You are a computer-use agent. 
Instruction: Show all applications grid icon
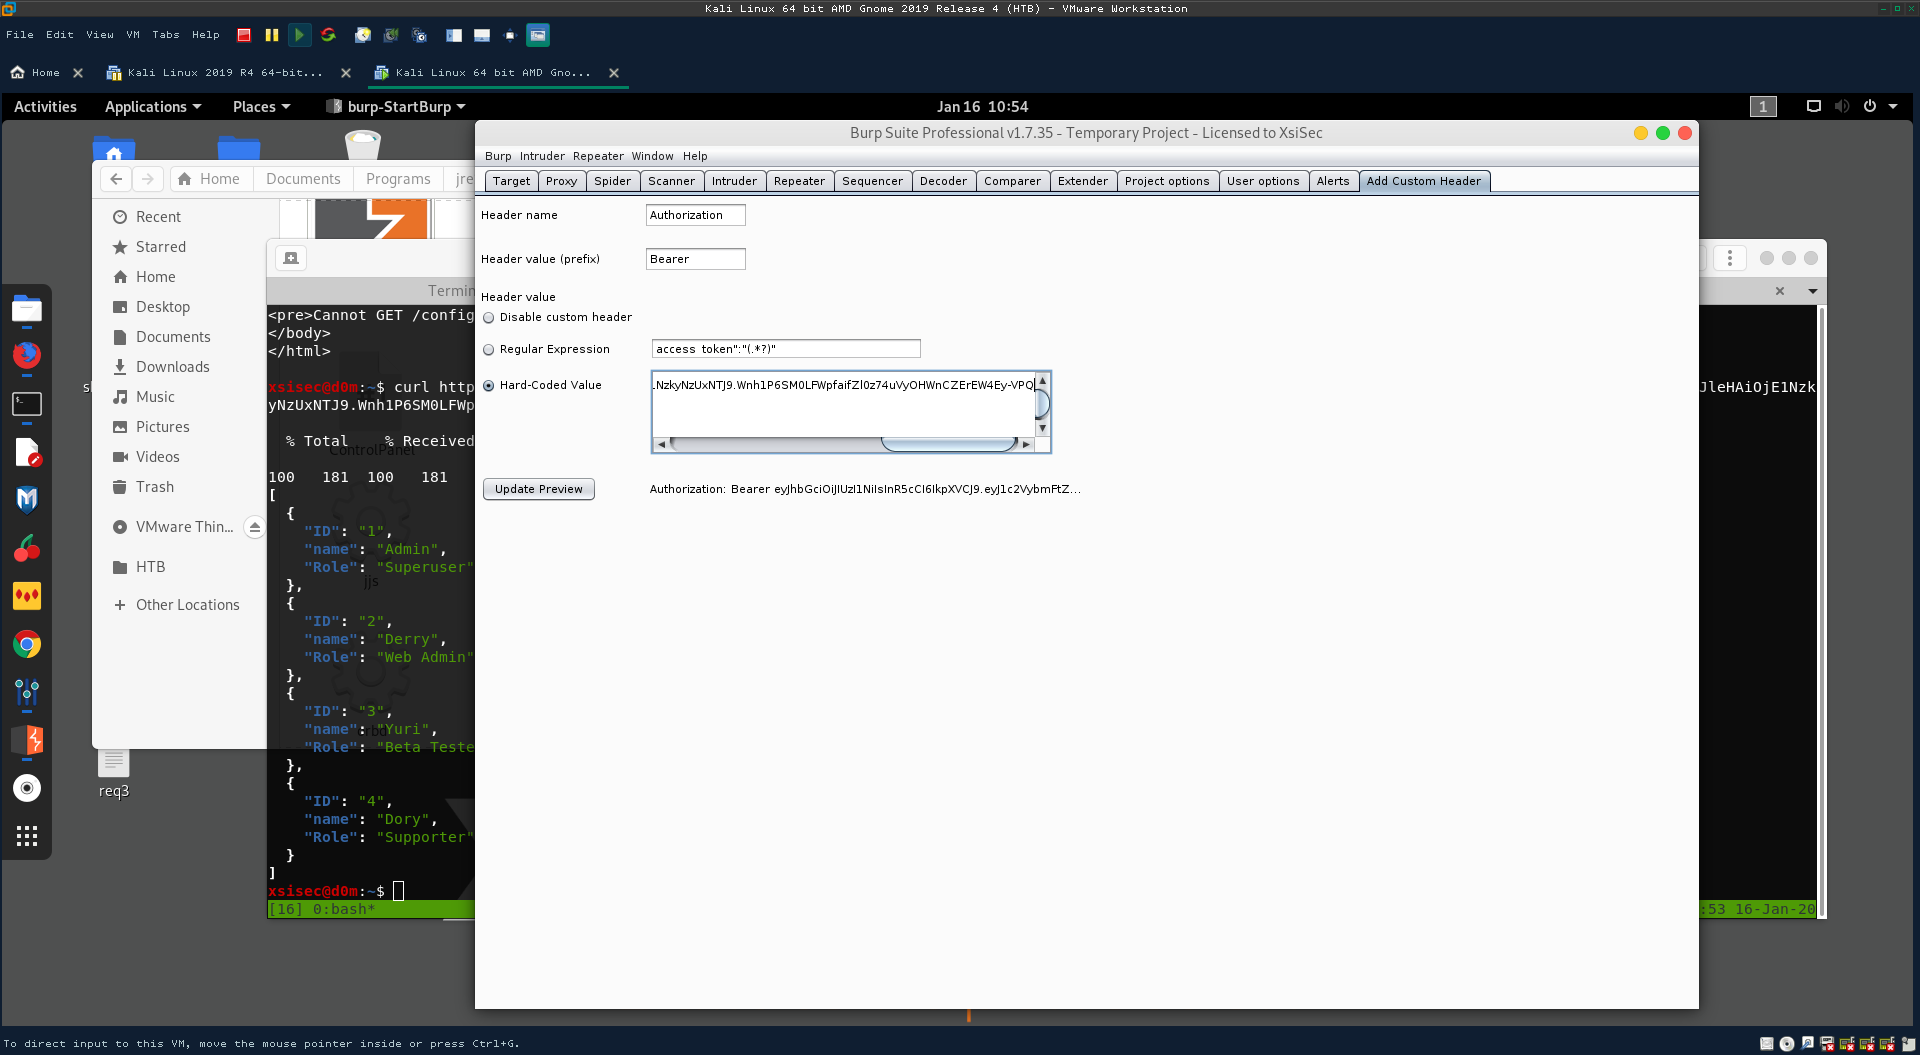point(27,836)
